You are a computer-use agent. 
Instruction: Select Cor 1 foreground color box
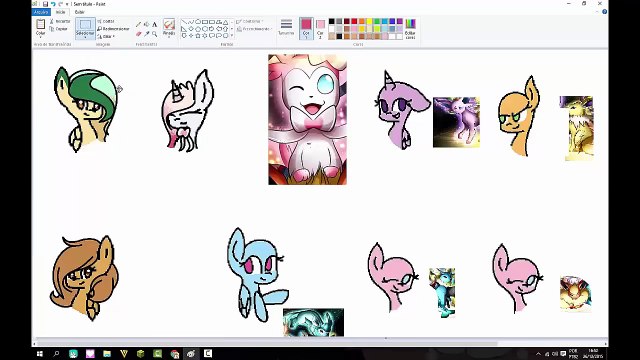[x=306, y=28]
